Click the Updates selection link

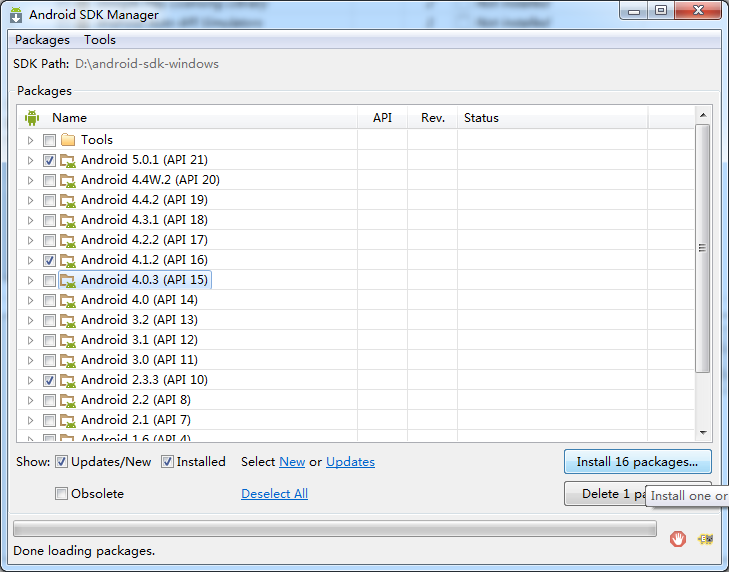[x=351, y=462]
